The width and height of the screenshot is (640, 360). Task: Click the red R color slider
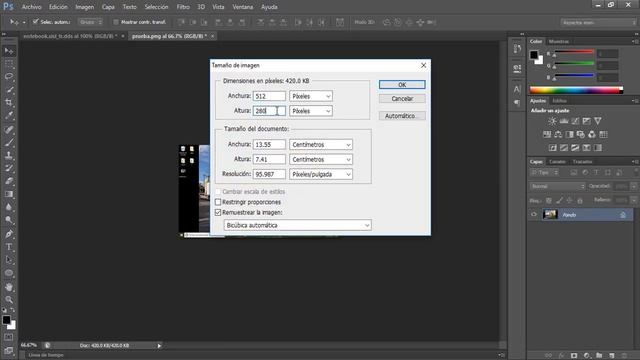573,52
